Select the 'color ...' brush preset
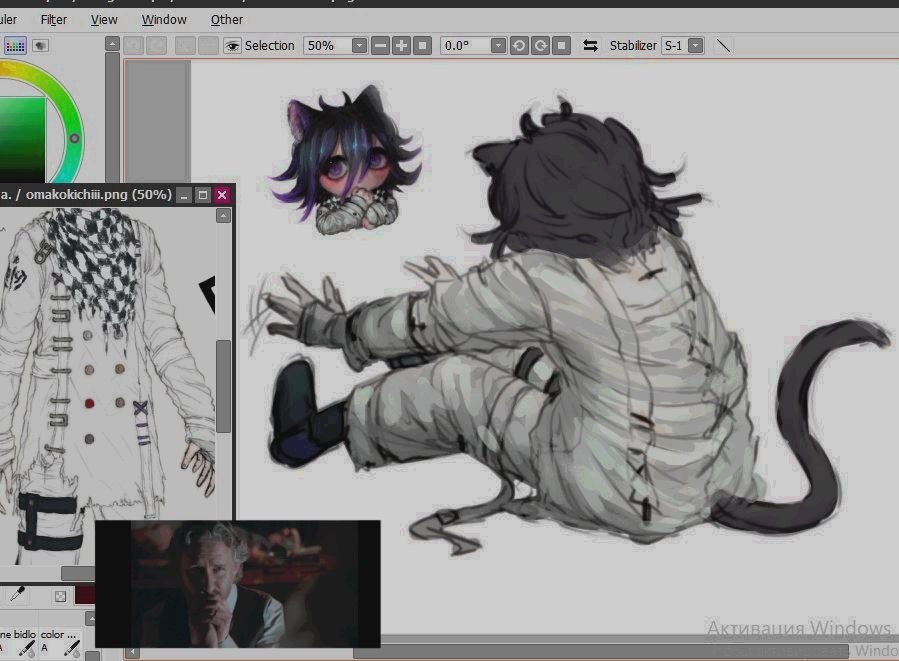This screenshot has height=661, width=899. pos(60,642)
